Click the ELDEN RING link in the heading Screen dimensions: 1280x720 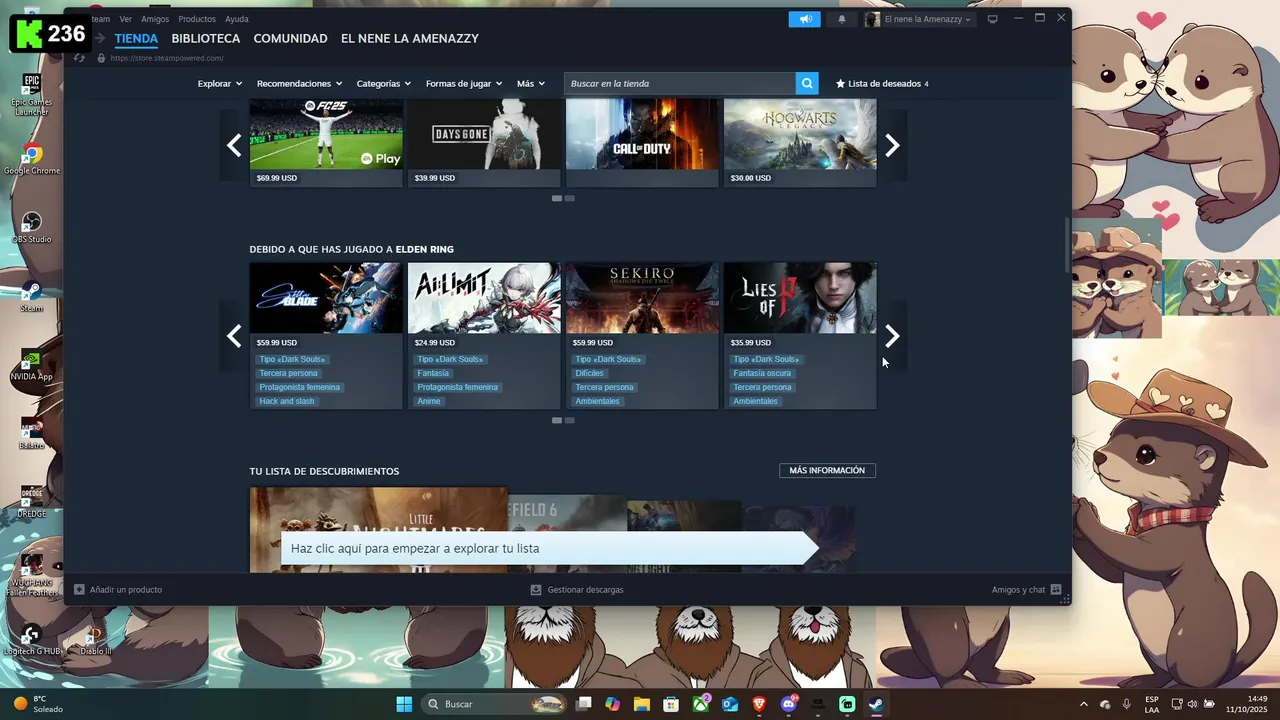tap(425, 249)
